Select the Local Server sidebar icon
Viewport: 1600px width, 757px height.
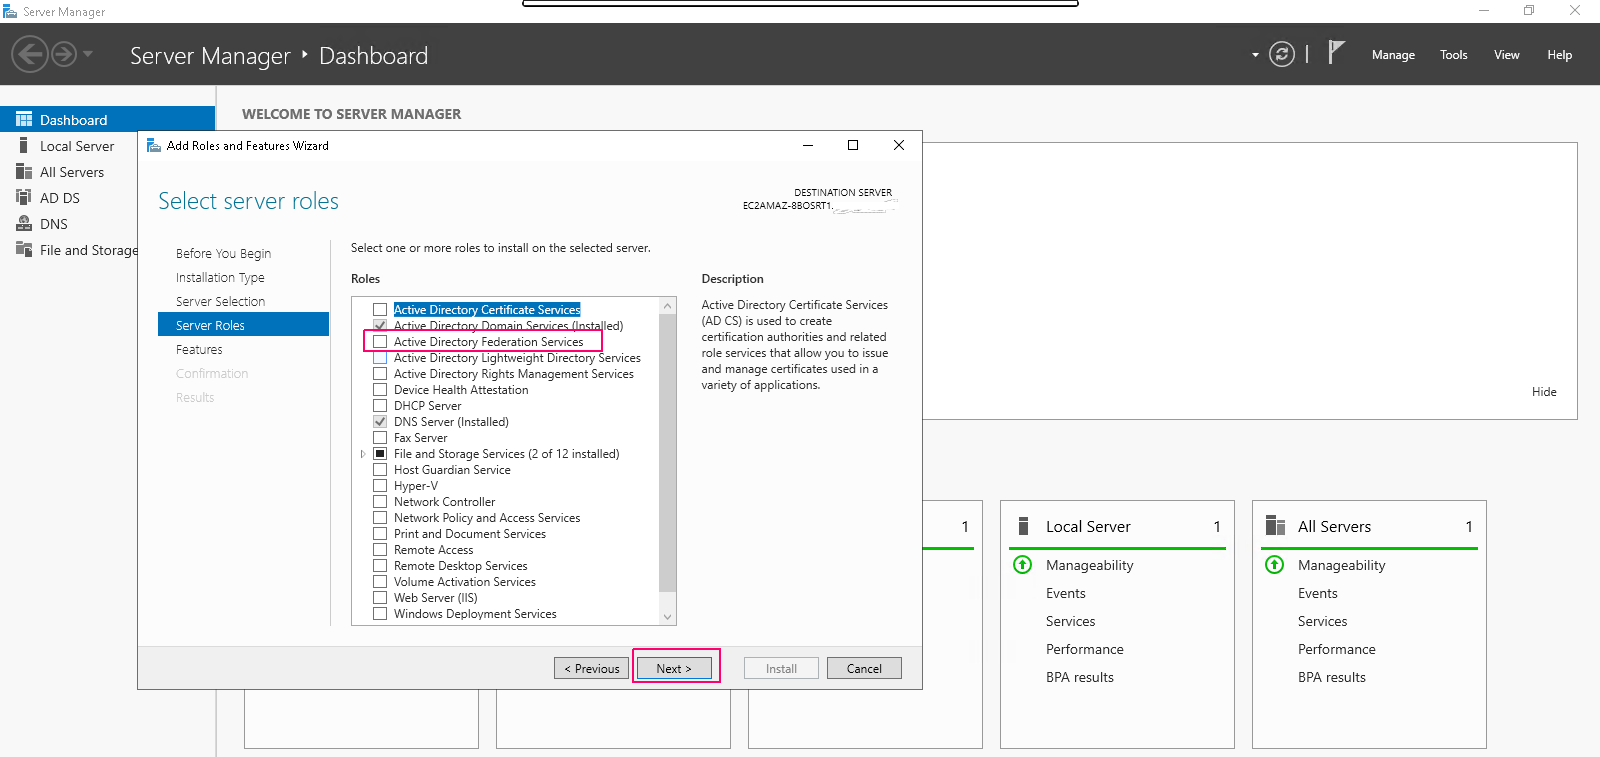click(24, 145)
